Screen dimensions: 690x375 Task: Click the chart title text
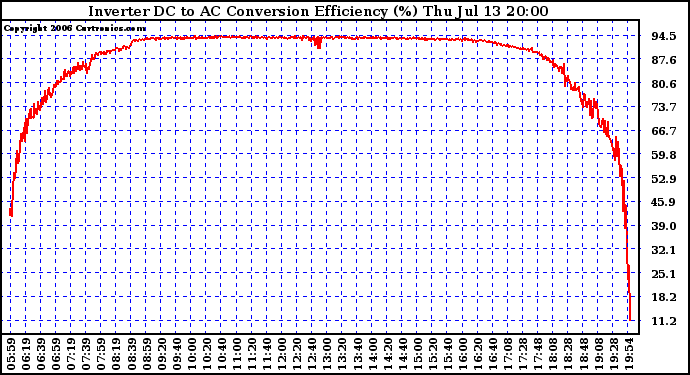(318, 11)
